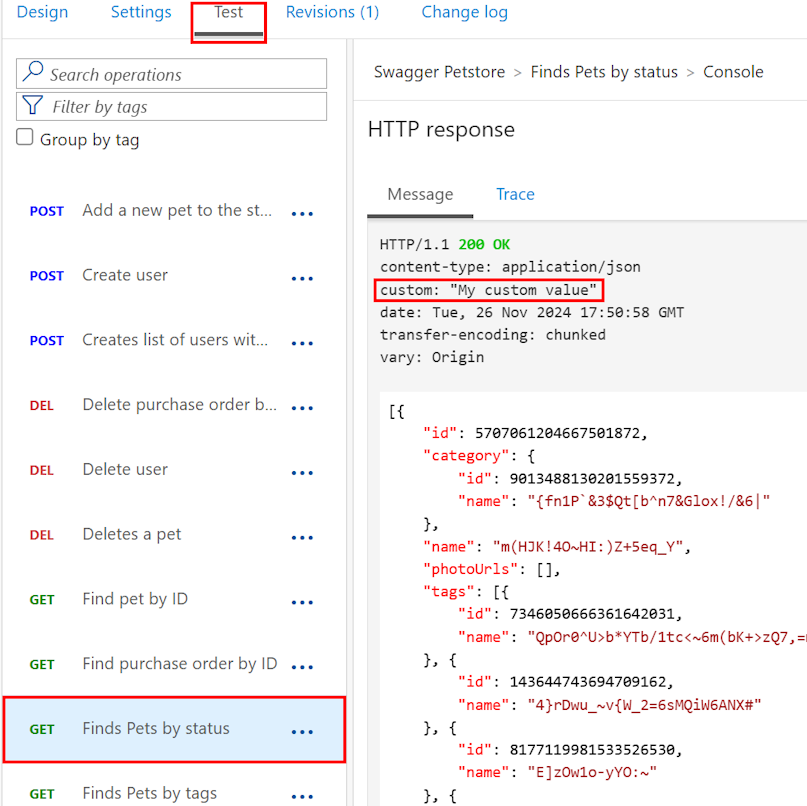Open the Change log tab
Image resolution: width=807 pixels, height=806 pixels.
point(464,13)
